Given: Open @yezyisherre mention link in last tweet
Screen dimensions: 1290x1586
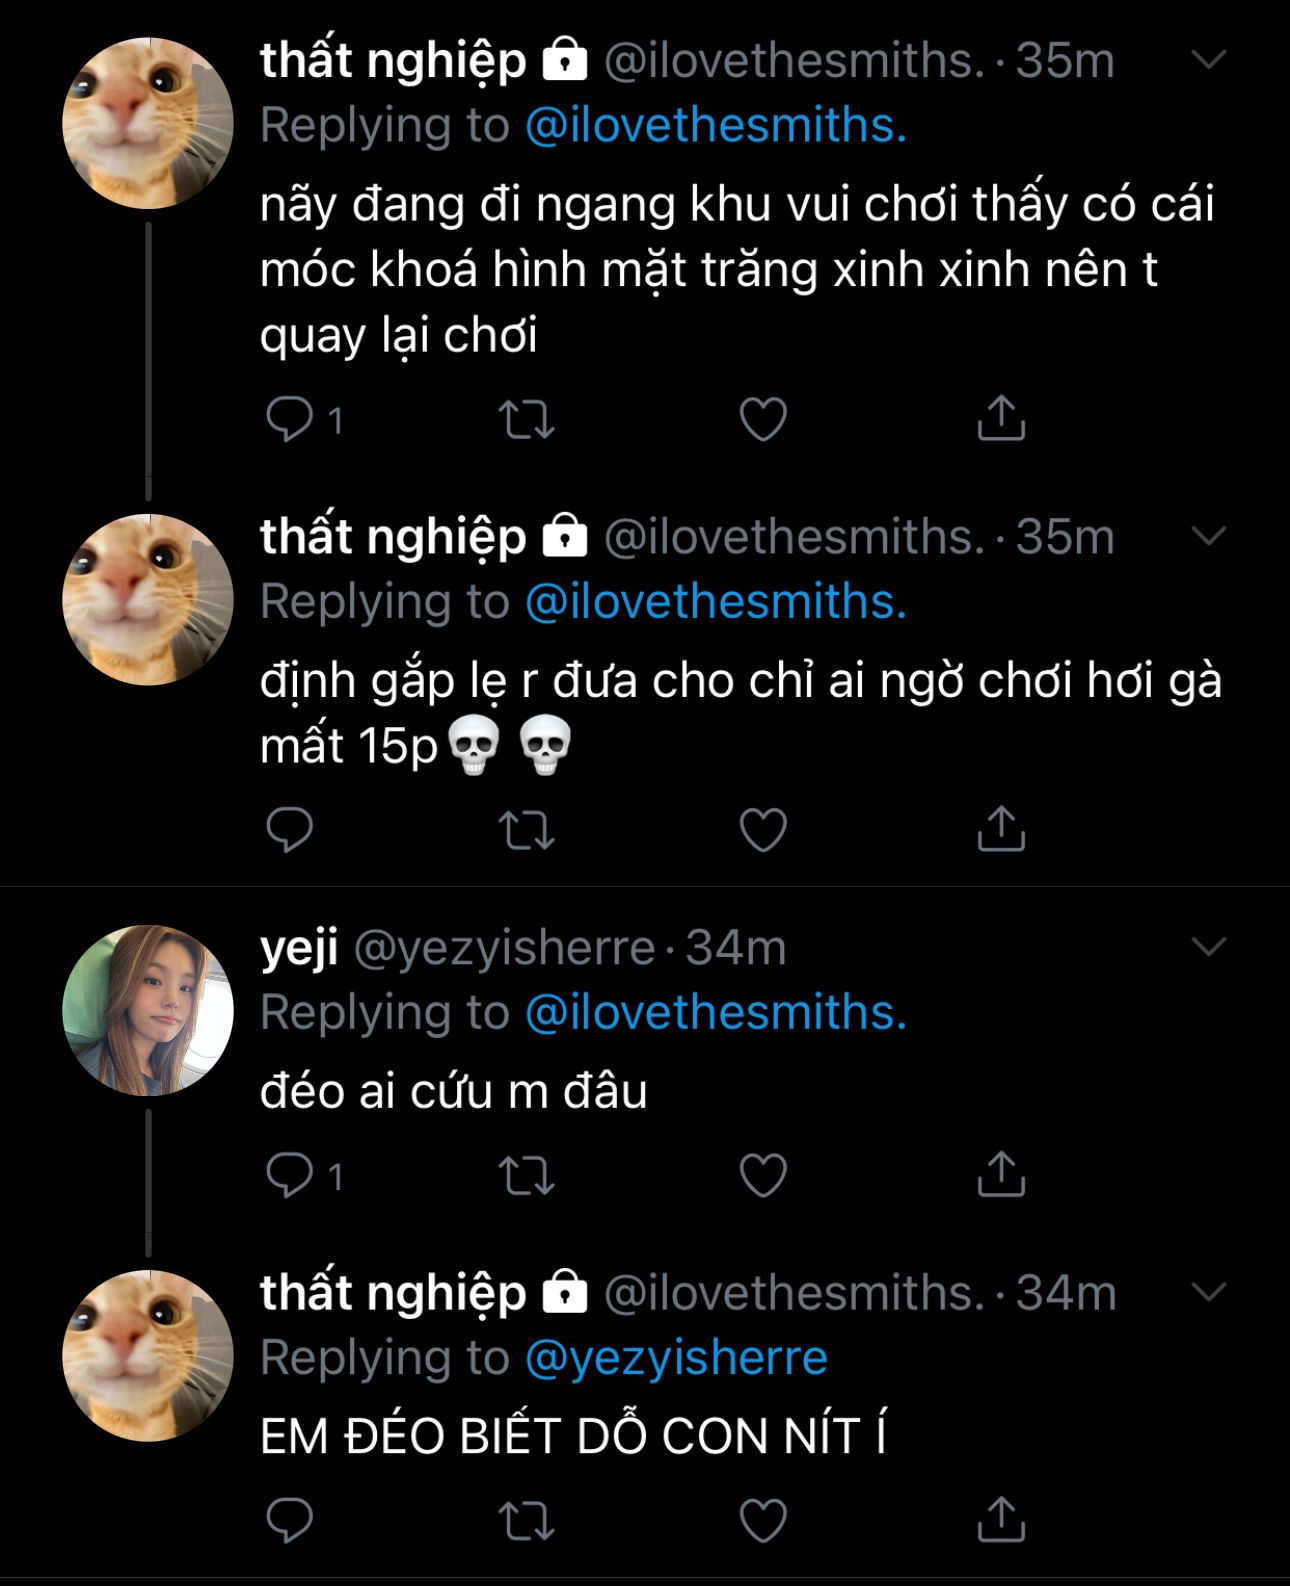Looking at the screenshot, I should [x=676, y=1358].
